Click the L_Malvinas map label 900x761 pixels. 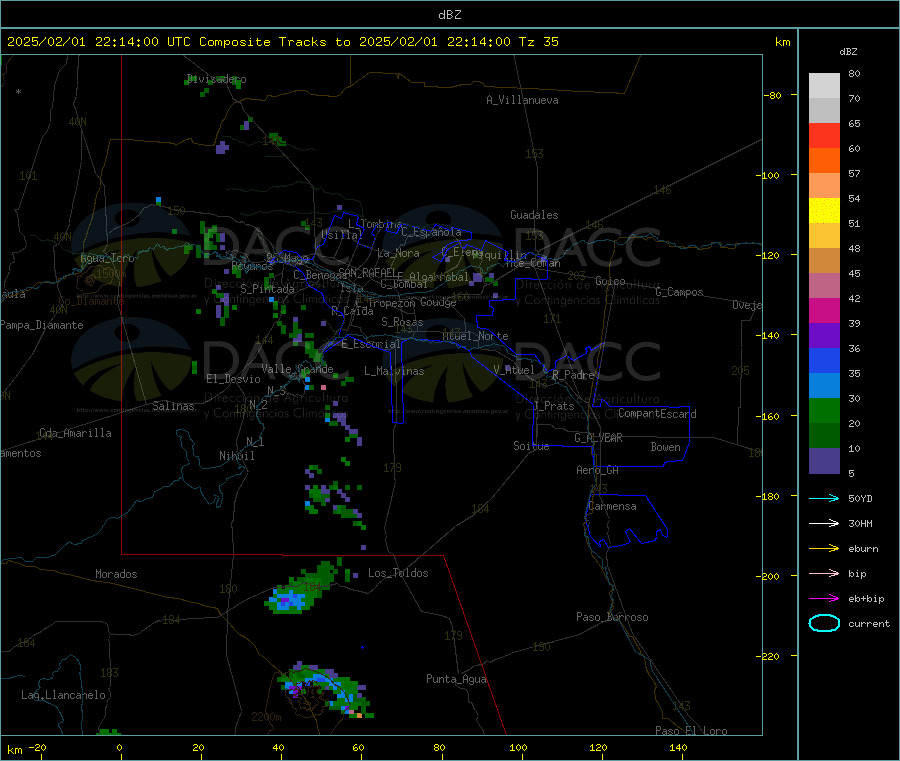[x=394, y=371]
